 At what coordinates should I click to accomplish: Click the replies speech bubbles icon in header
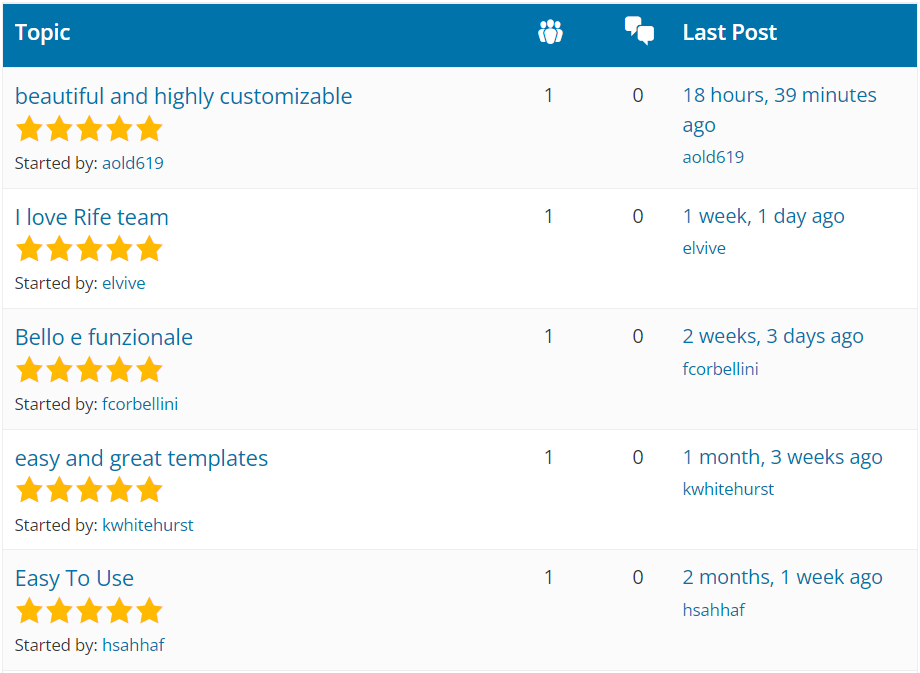639,31
